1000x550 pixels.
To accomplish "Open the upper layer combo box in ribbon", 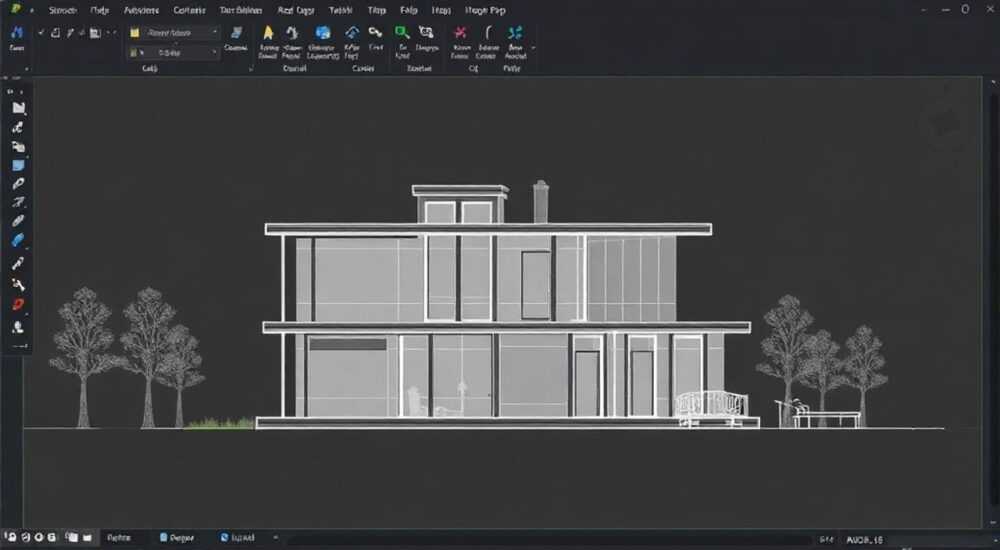I will (x=174, y=33).
